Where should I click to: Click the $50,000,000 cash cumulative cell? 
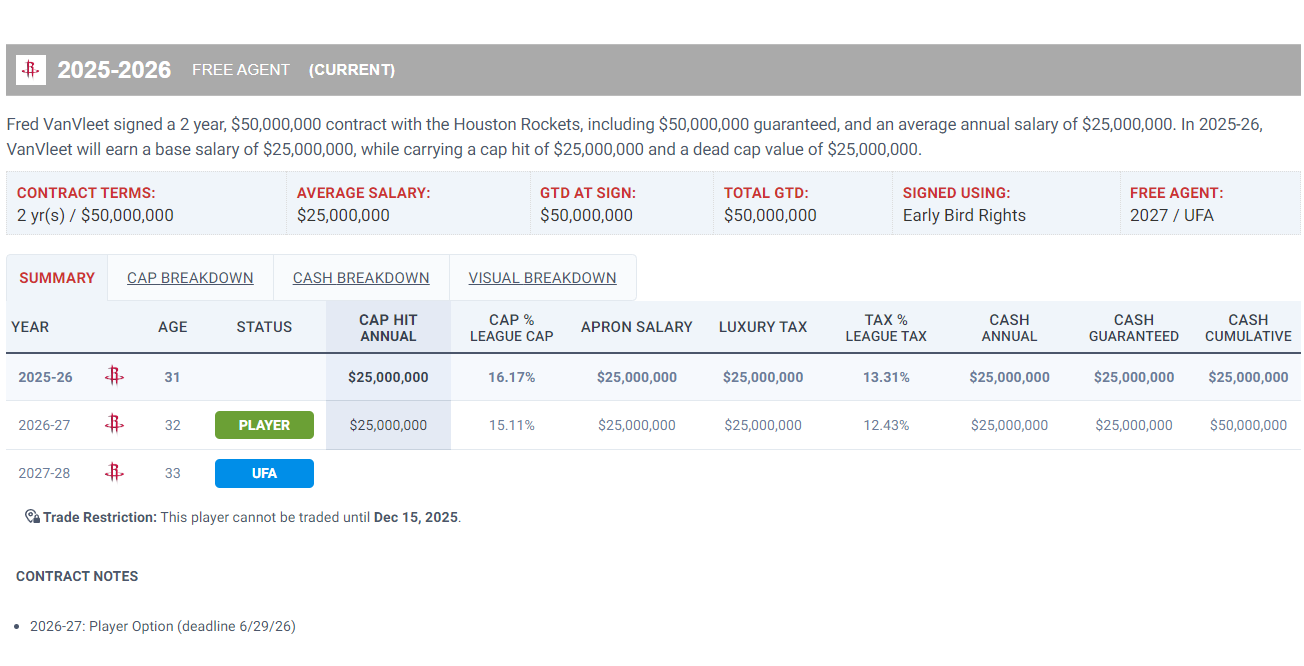(x=1248, y=425)
